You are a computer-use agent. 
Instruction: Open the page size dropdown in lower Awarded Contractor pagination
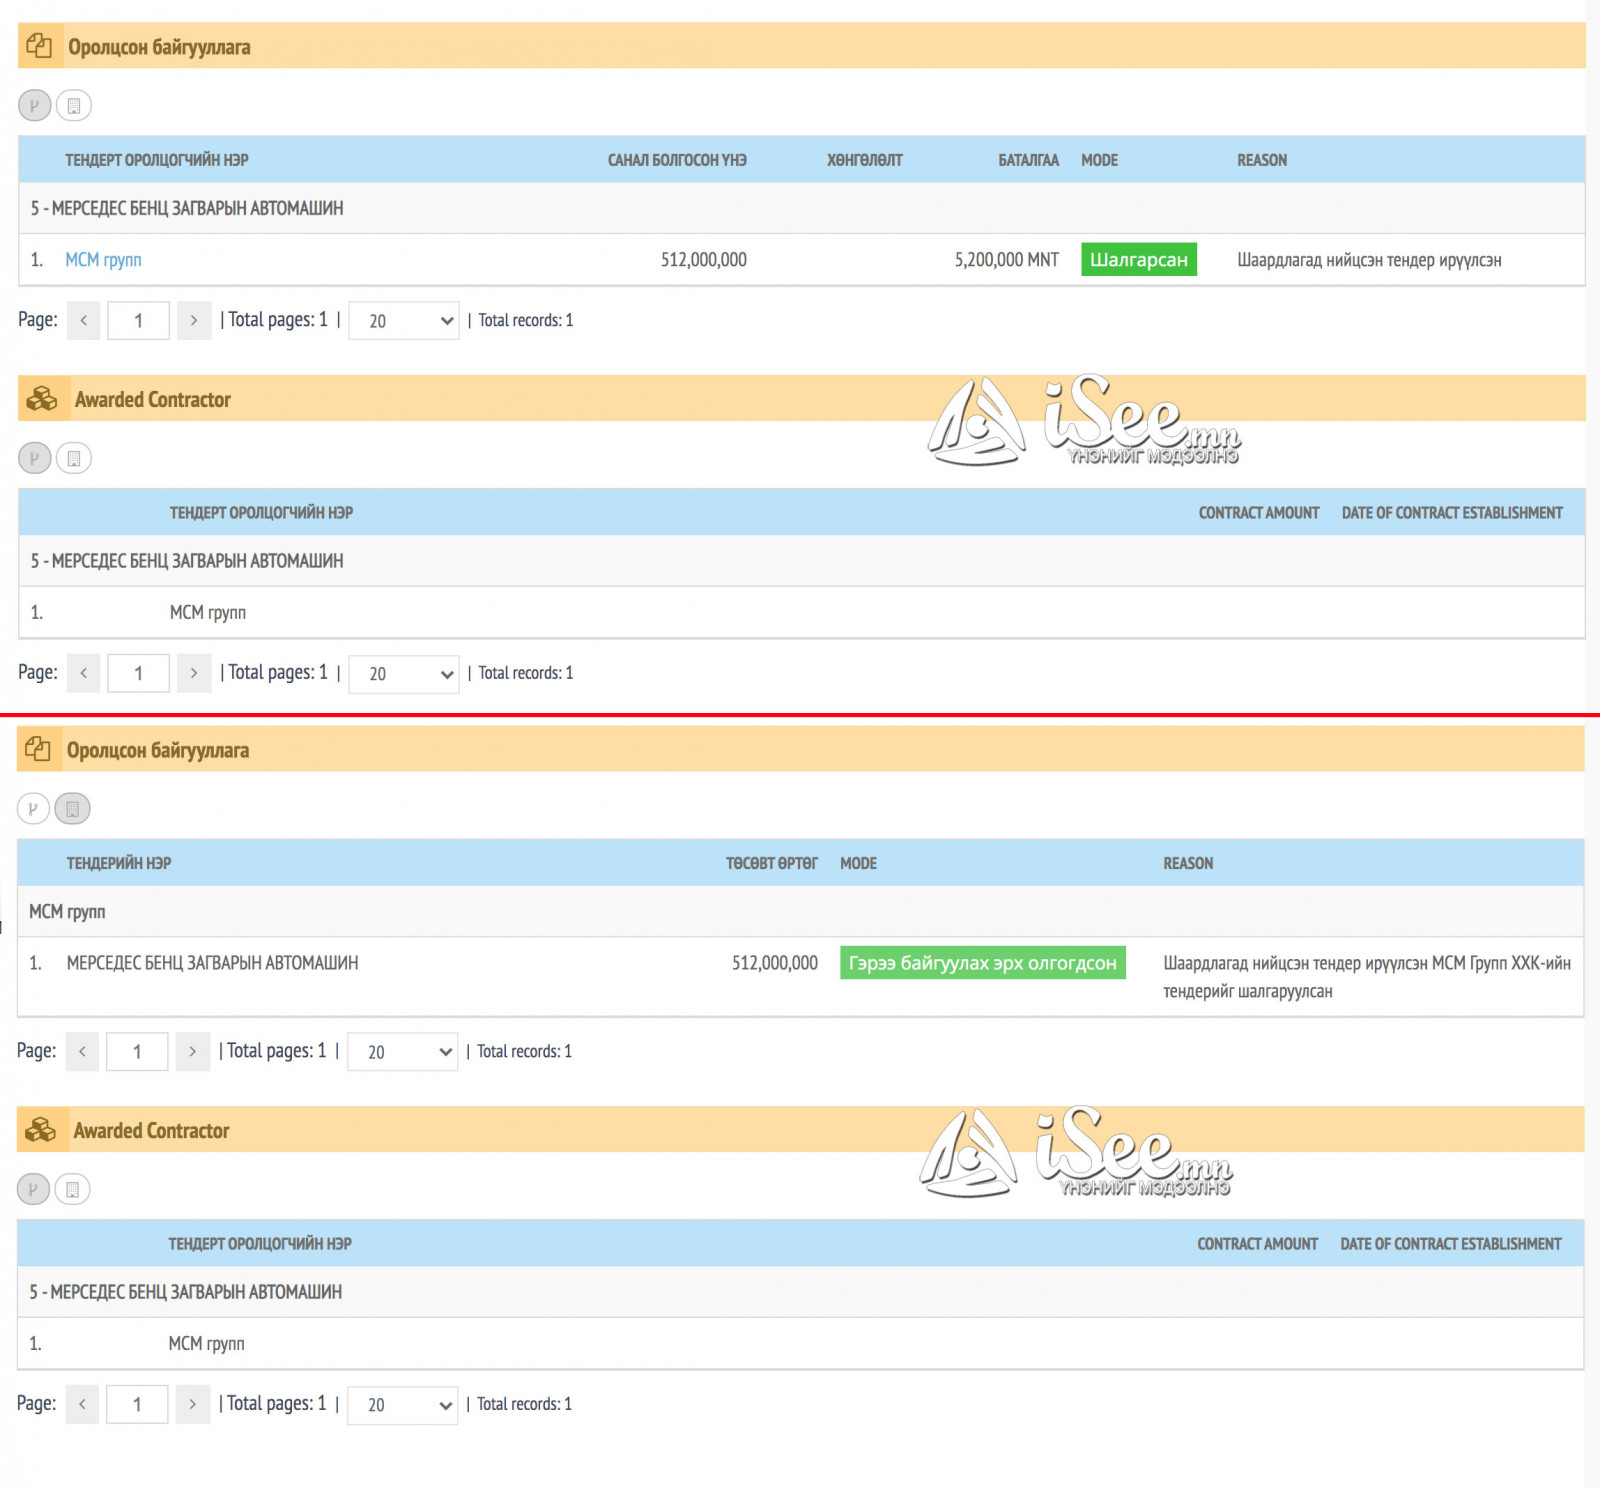pos(403,1404)
